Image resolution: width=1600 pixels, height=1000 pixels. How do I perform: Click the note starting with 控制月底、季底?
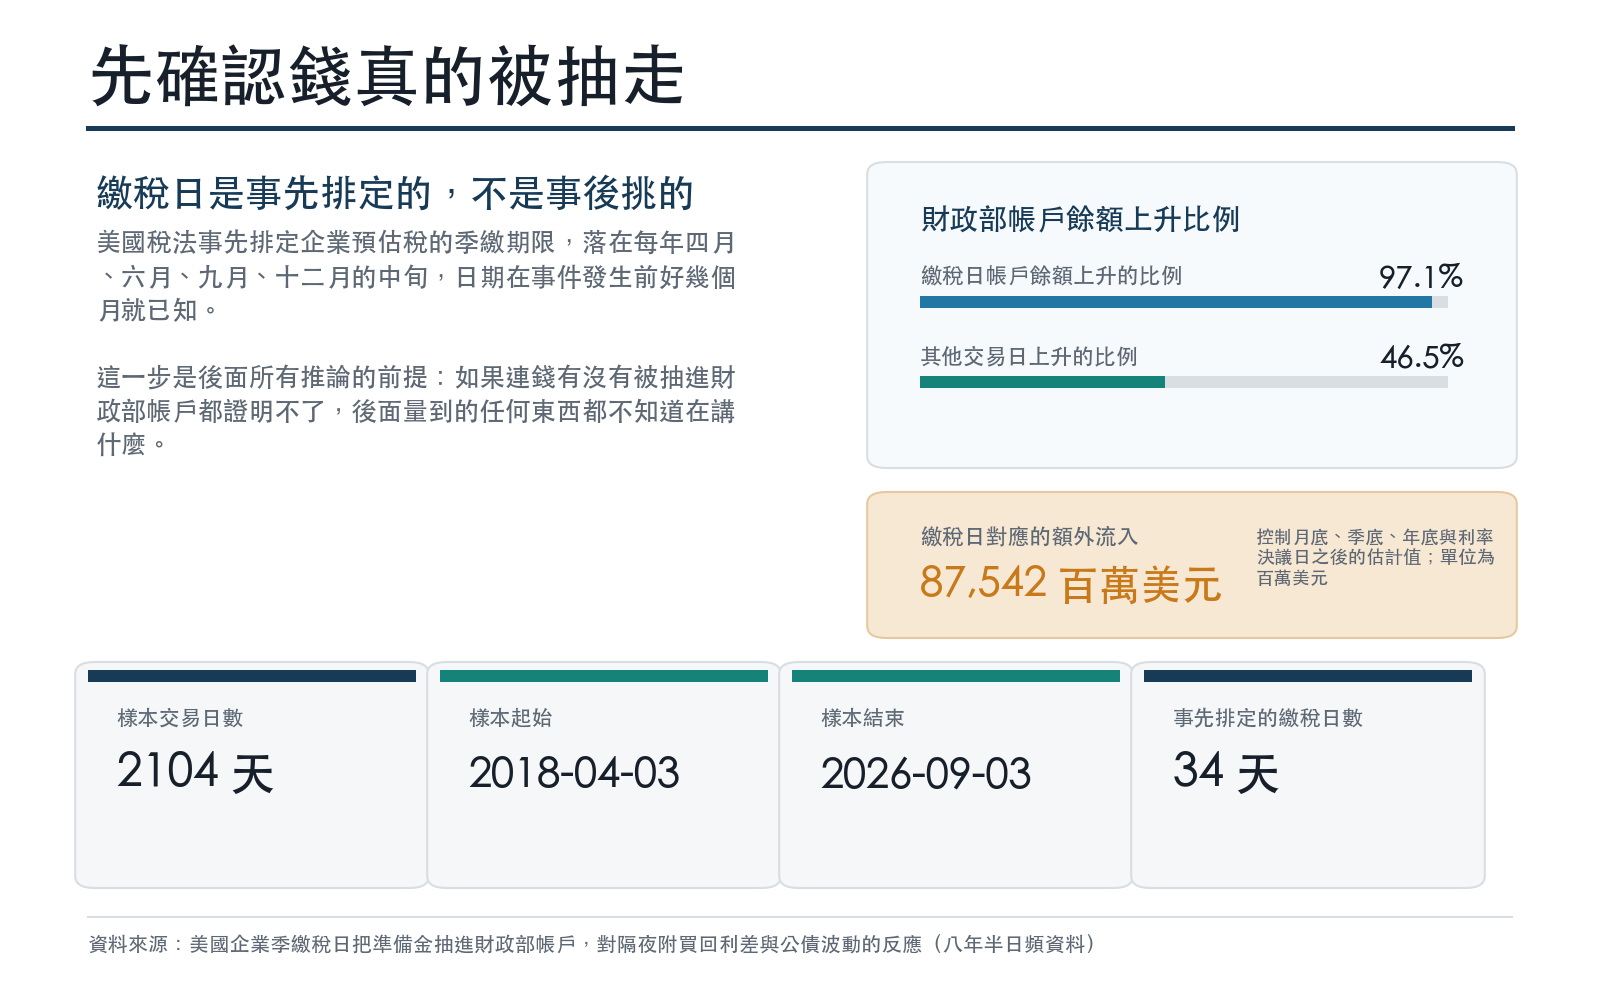[1375, 557]
